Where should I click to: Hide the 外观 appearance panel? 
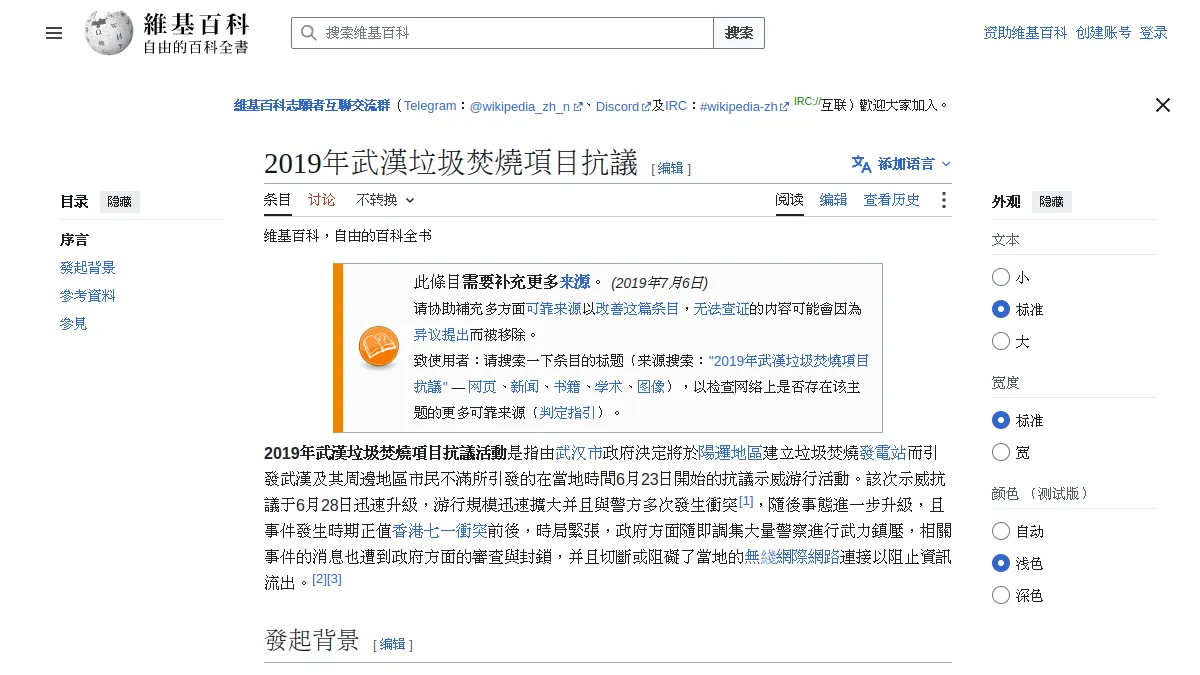[1052, 202]
